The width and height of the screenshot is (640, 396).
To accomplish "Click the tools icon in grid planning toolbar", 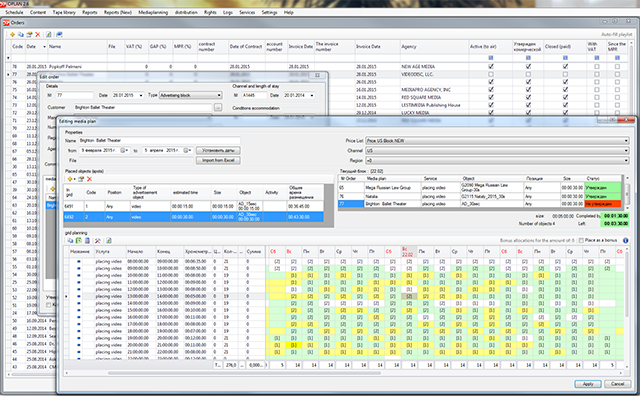I will click(98, 240).
